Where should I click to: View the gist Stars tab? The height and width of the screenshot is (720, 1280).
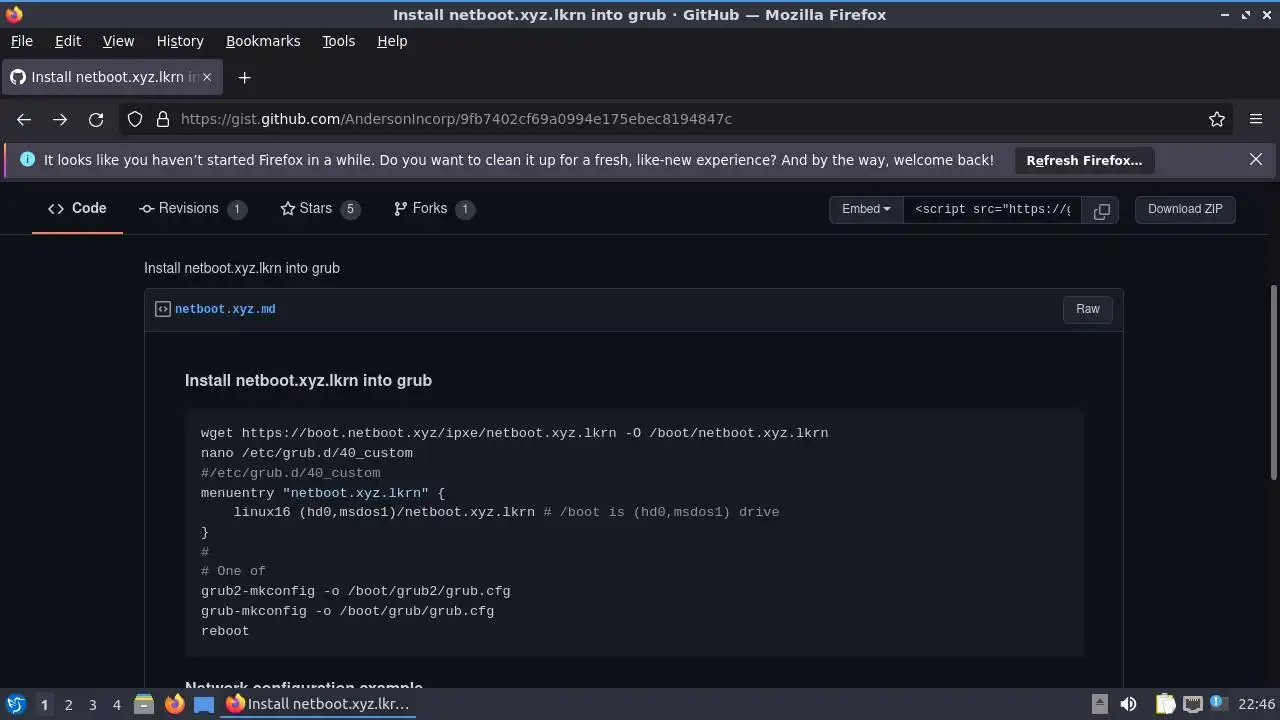pos(320,208)
